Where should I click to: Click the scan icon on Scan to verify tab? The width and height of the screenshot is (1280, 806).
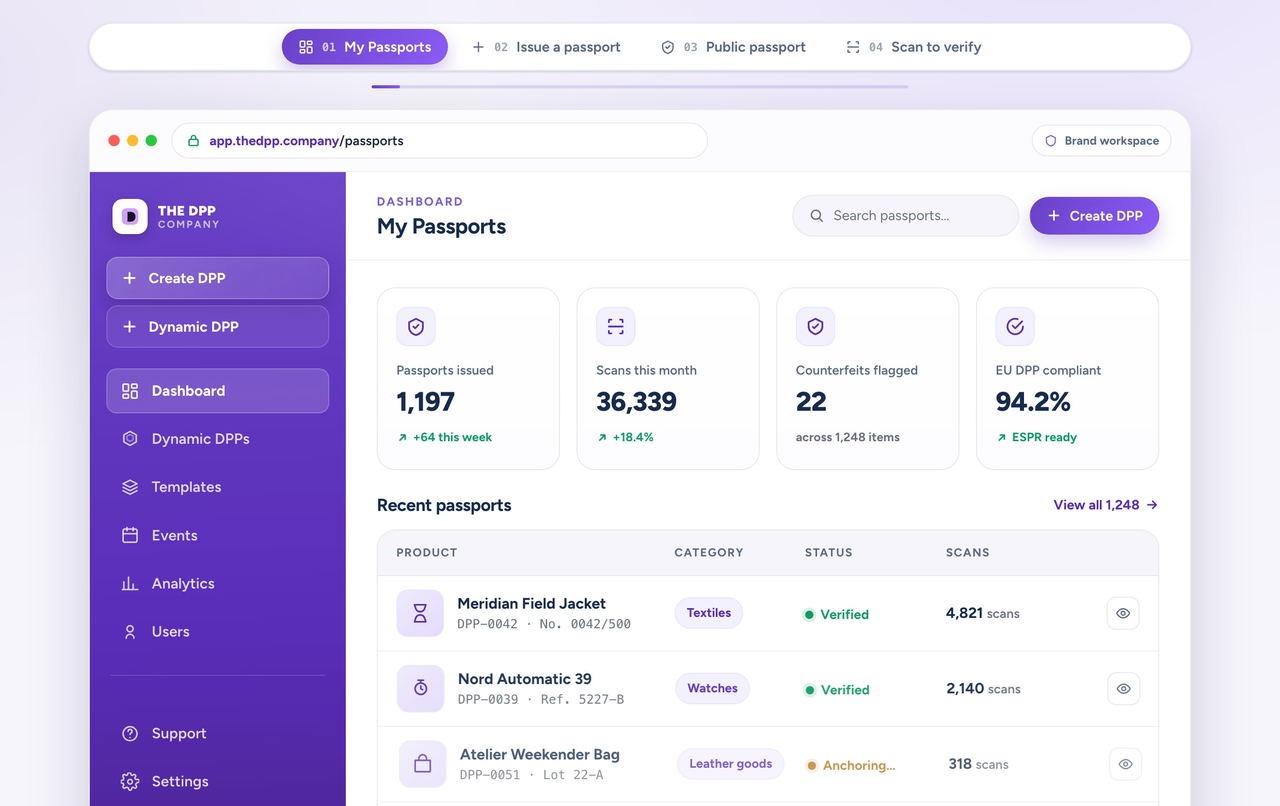[853, 47]
